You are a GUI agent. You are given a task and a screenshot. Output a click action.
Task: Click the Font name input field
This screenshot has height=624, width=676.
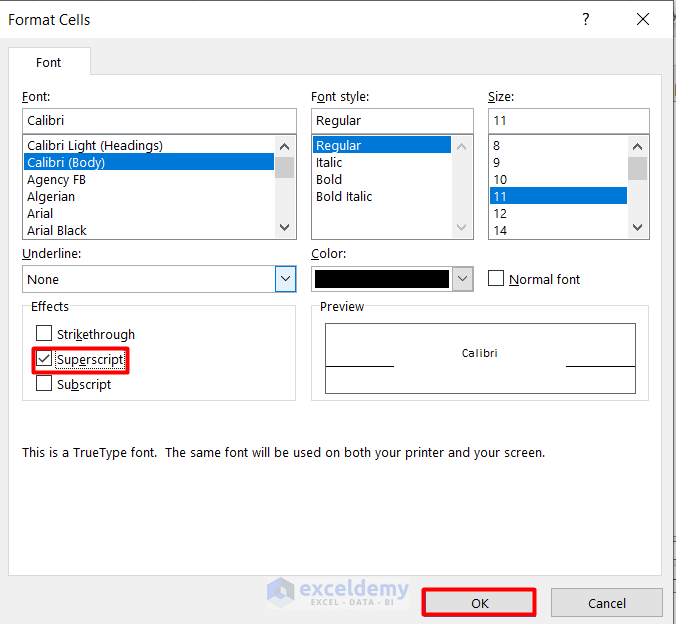(158, 121)
